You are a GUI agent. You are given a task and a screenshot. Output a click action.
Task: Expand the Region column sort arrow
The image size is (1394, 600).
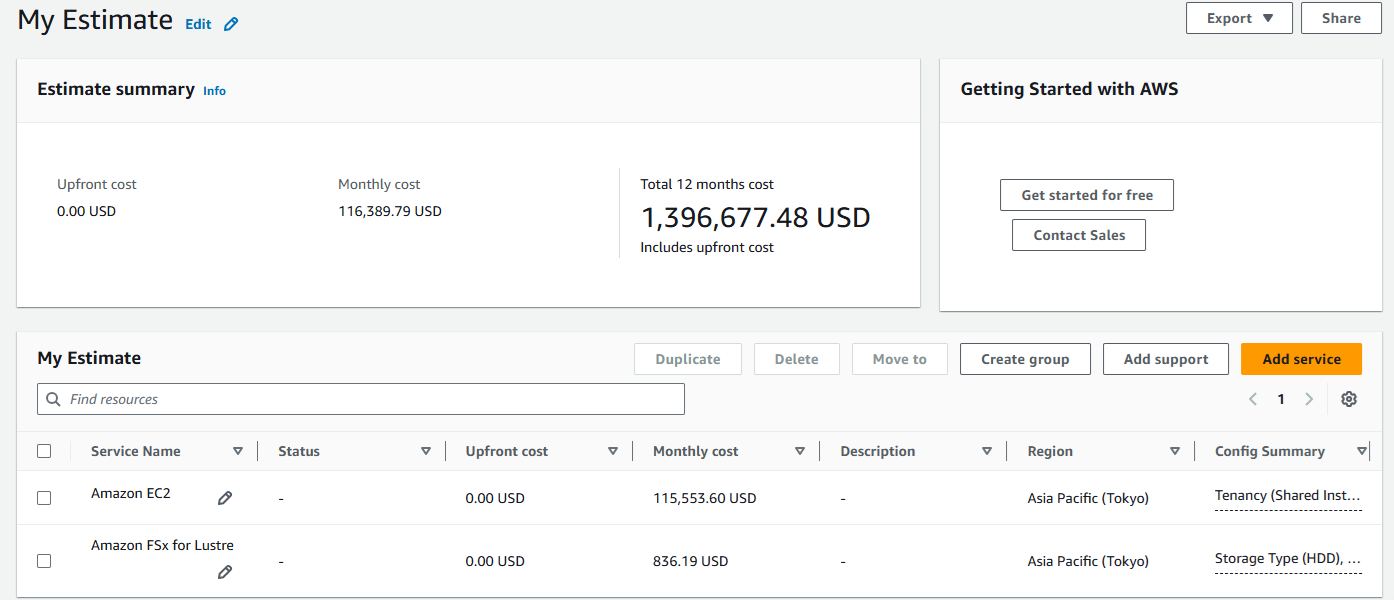click(x=1175, y=451)
